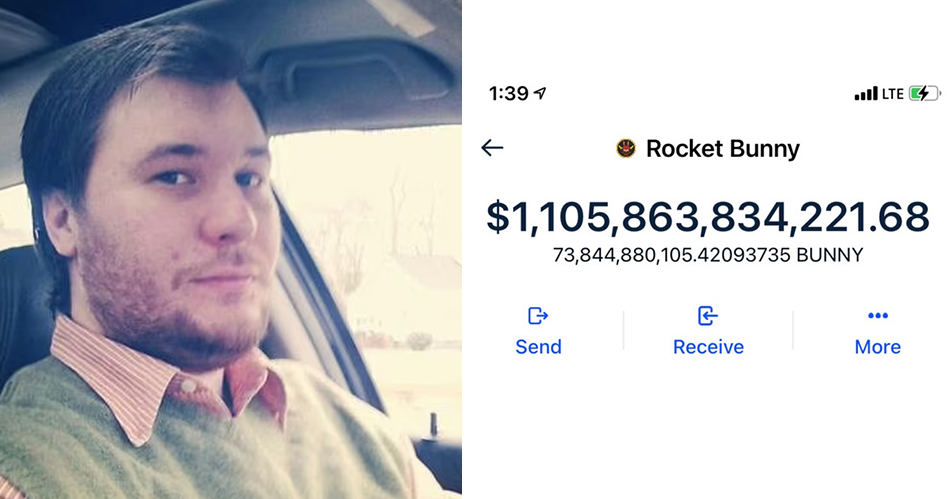The image size is (947, 499).
Task: Tap the cellular signal bars indicator
Action: pos(866,94)
